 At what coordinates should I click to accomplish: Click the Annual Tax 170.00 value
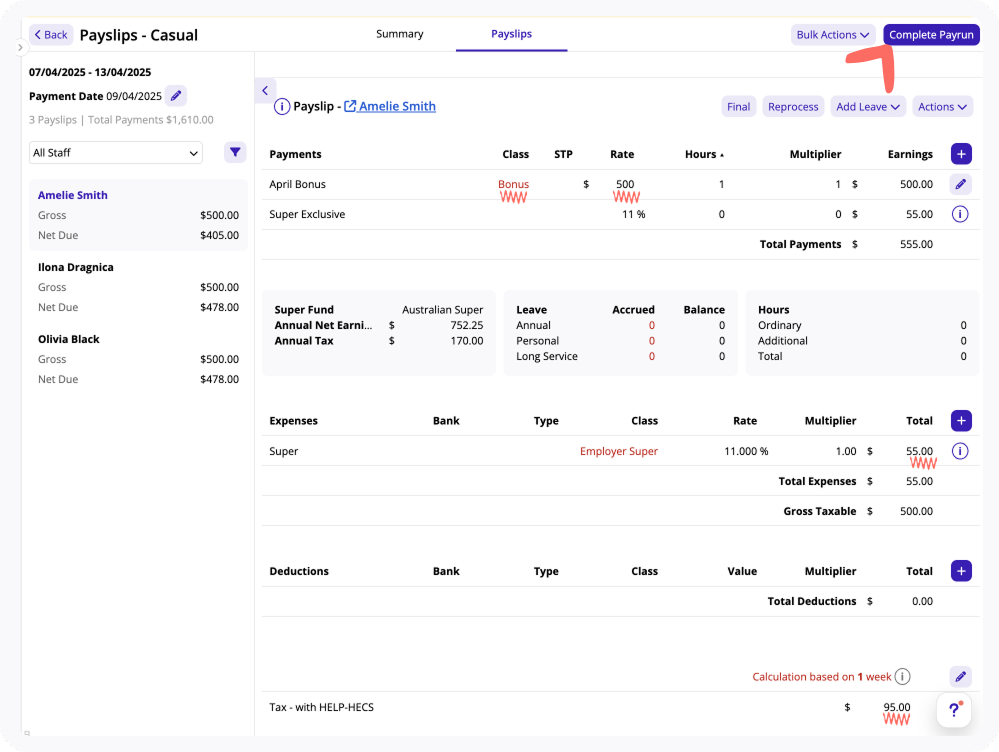pyautogui.click(x=467, y=341)
